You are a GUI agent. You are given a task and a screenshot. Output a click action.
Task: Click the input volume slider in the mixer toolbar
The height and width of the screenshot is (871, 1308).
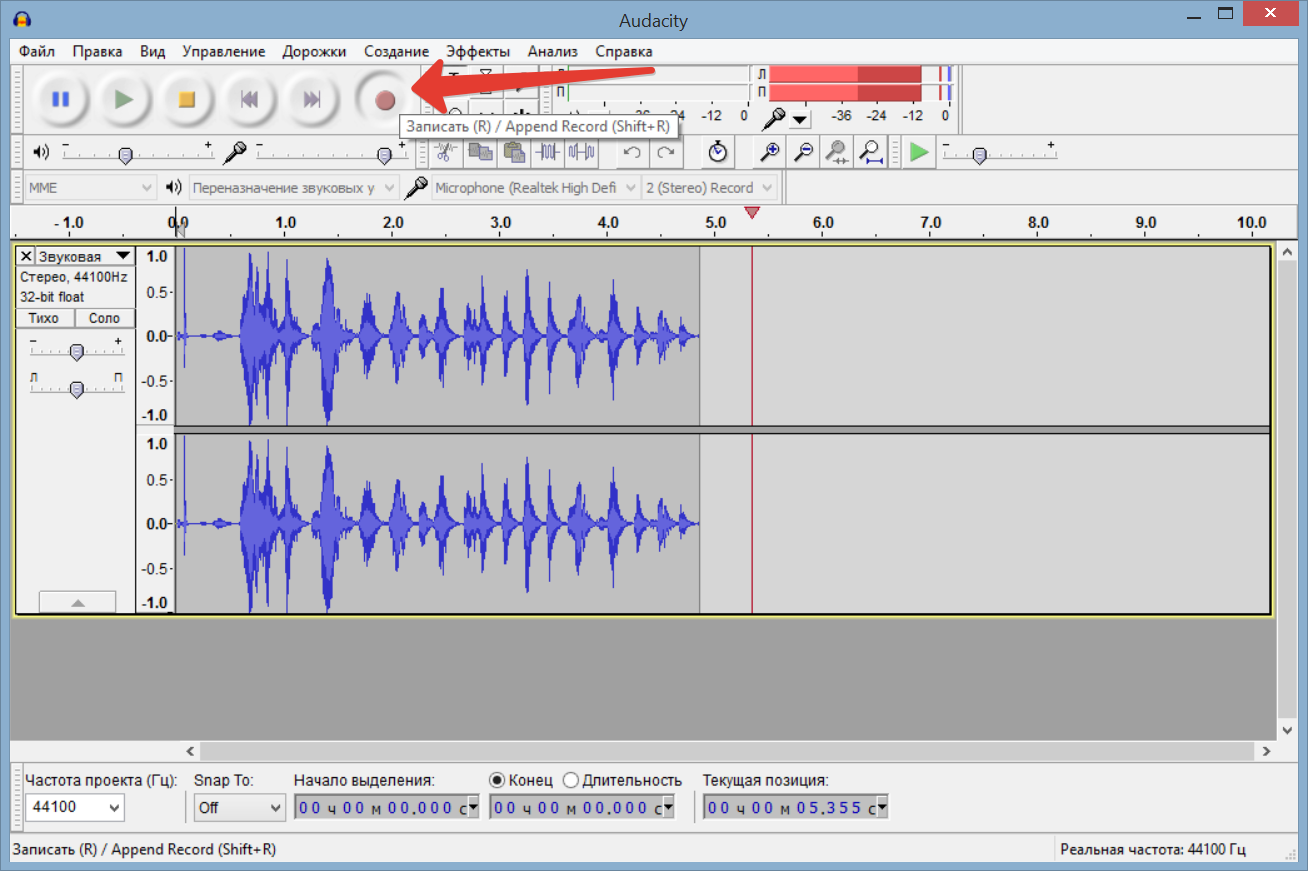pyautogui.click(x=331, y=153)
